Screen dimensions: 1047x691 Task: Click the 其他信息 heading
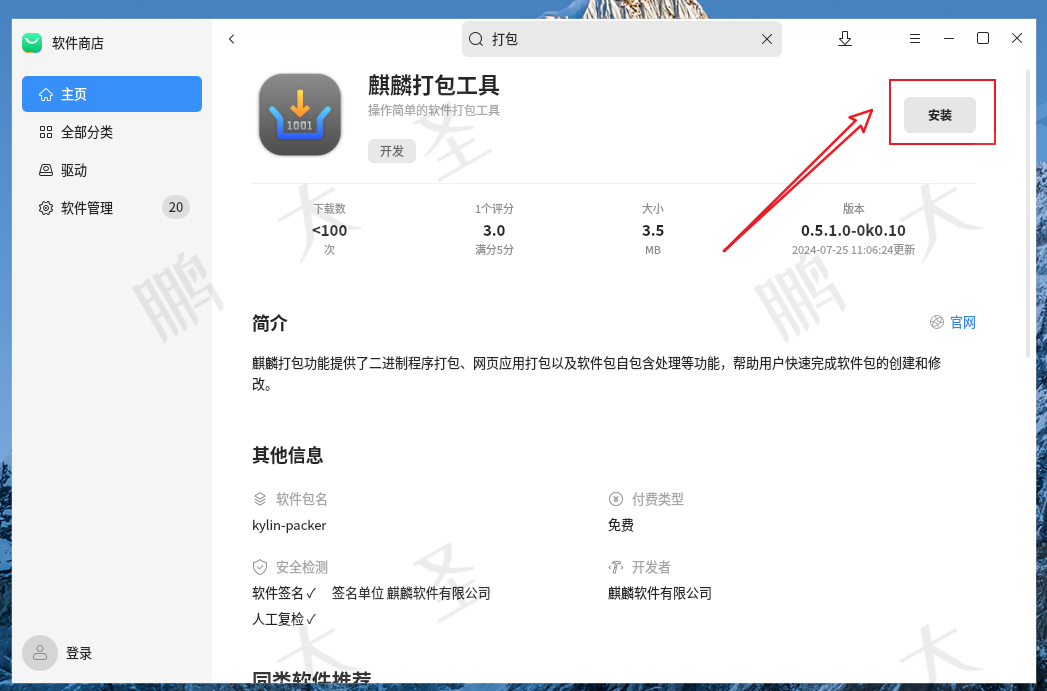point(288,455)
